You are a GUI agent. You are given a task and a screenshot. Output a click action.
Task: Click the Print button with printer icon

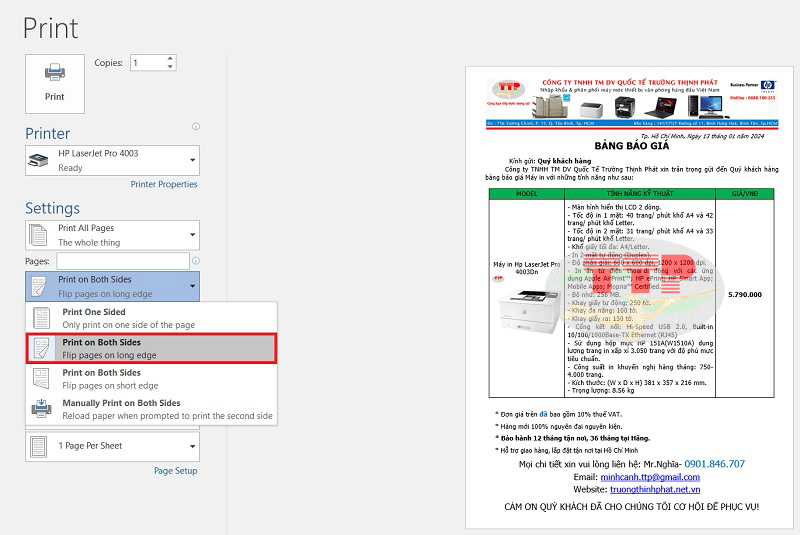point(55,84)
